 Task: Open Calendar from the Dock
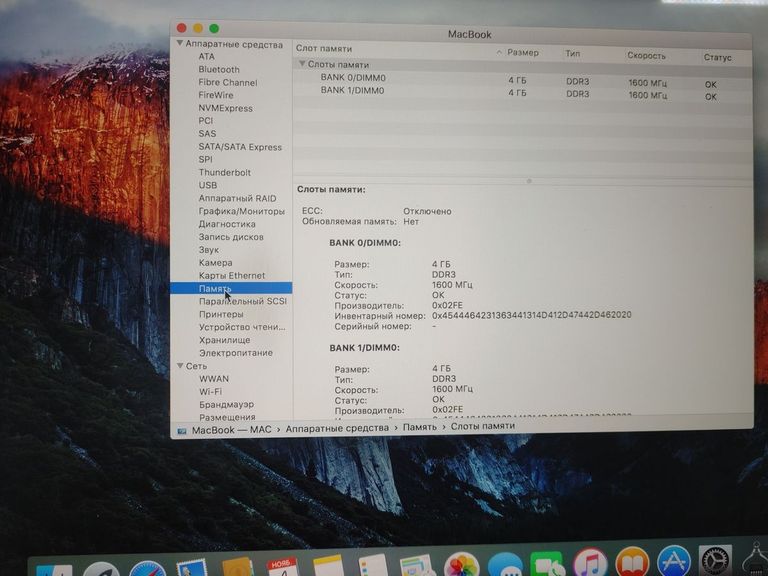point(282,566)
